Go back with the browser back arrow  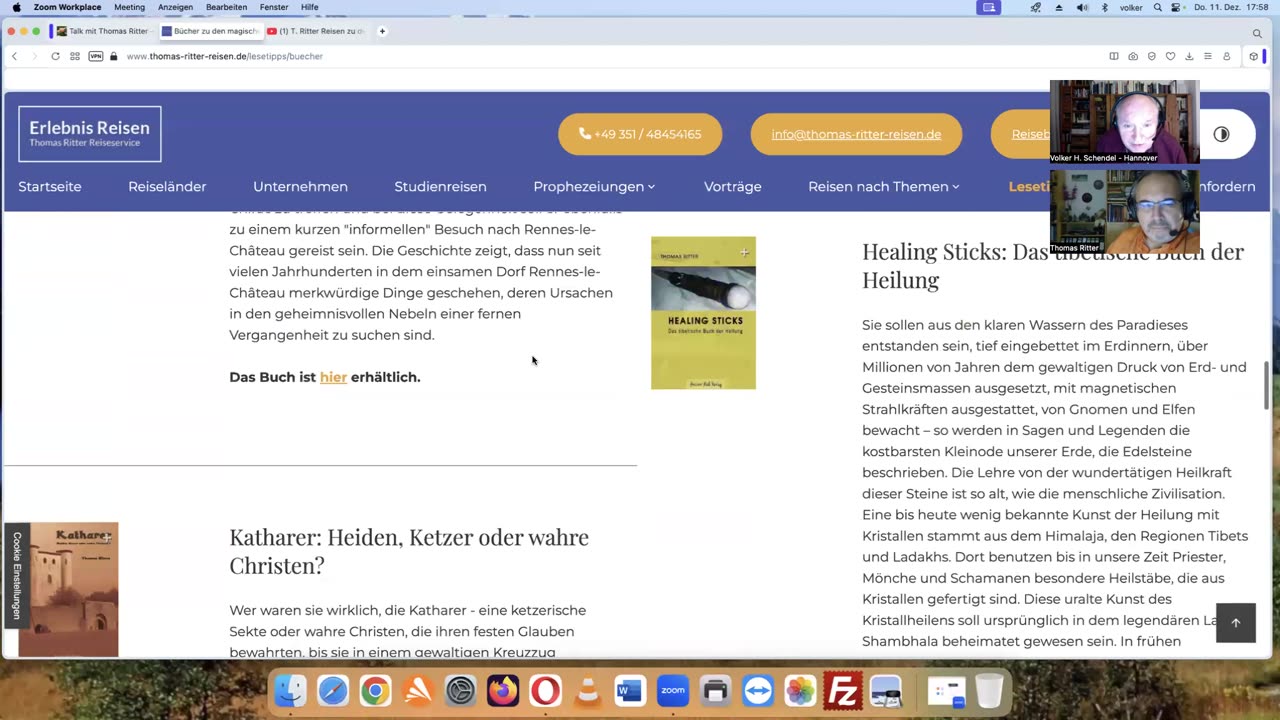coord(14,56)
